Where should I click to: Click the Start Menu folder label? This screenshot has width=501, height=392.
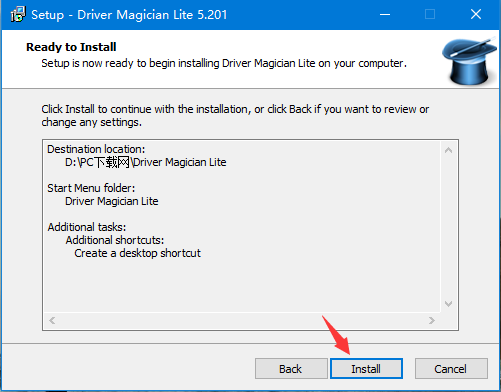pyautogui.click(x=91, y=188)
